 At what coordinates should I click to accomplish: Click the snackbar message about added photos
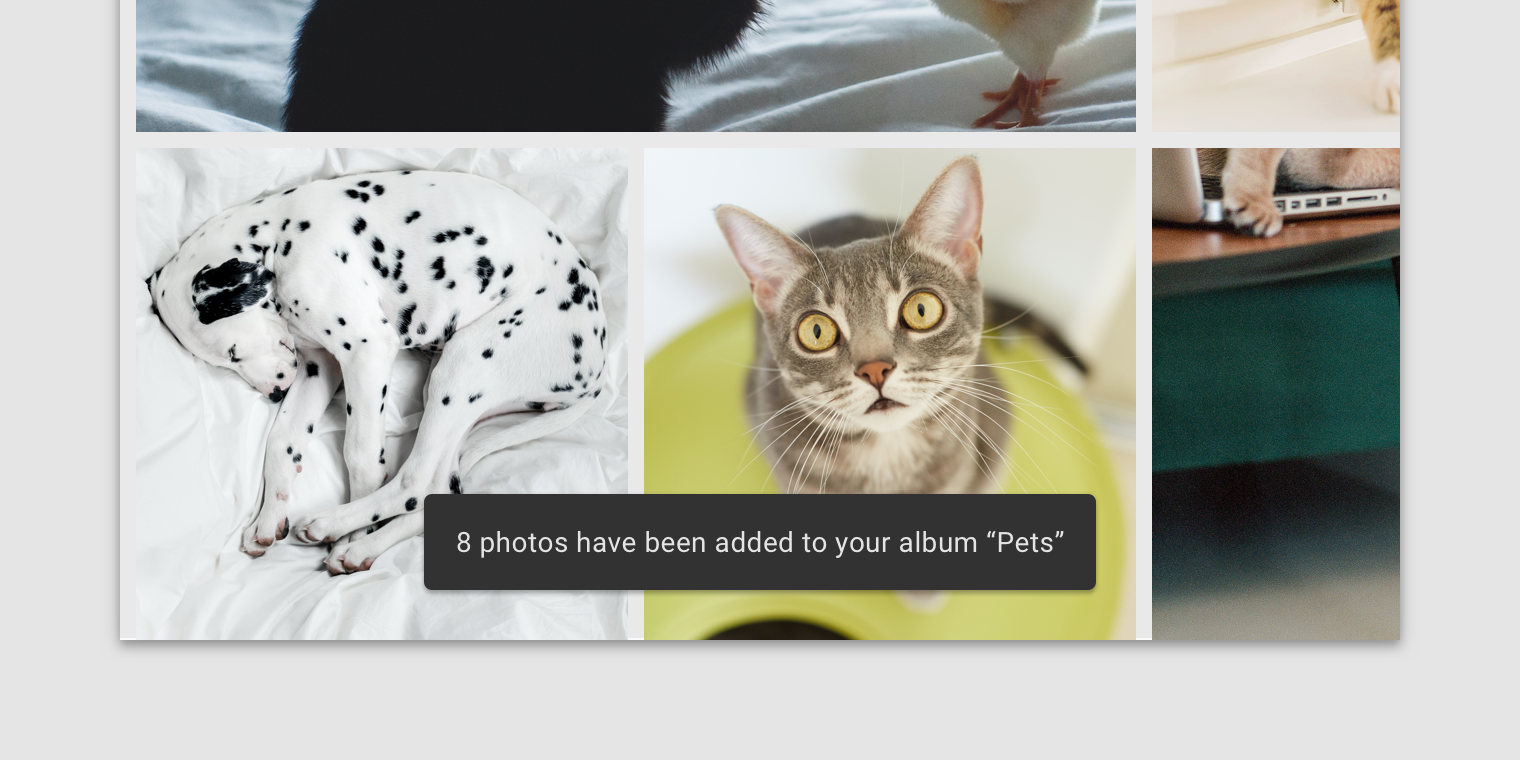[x=760, y=542]
